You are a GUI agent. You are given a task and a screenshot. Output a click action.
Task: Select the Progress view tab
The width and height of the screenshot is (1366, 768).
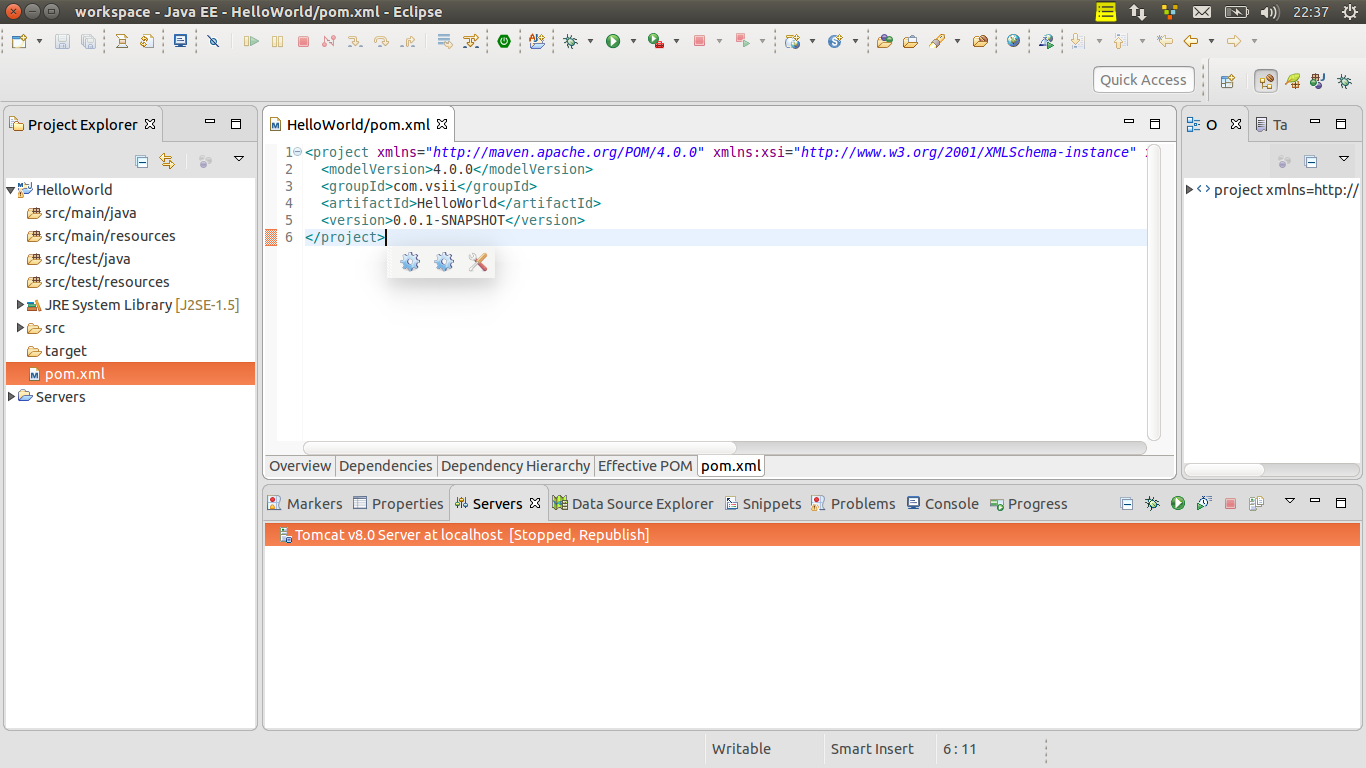1028,504
